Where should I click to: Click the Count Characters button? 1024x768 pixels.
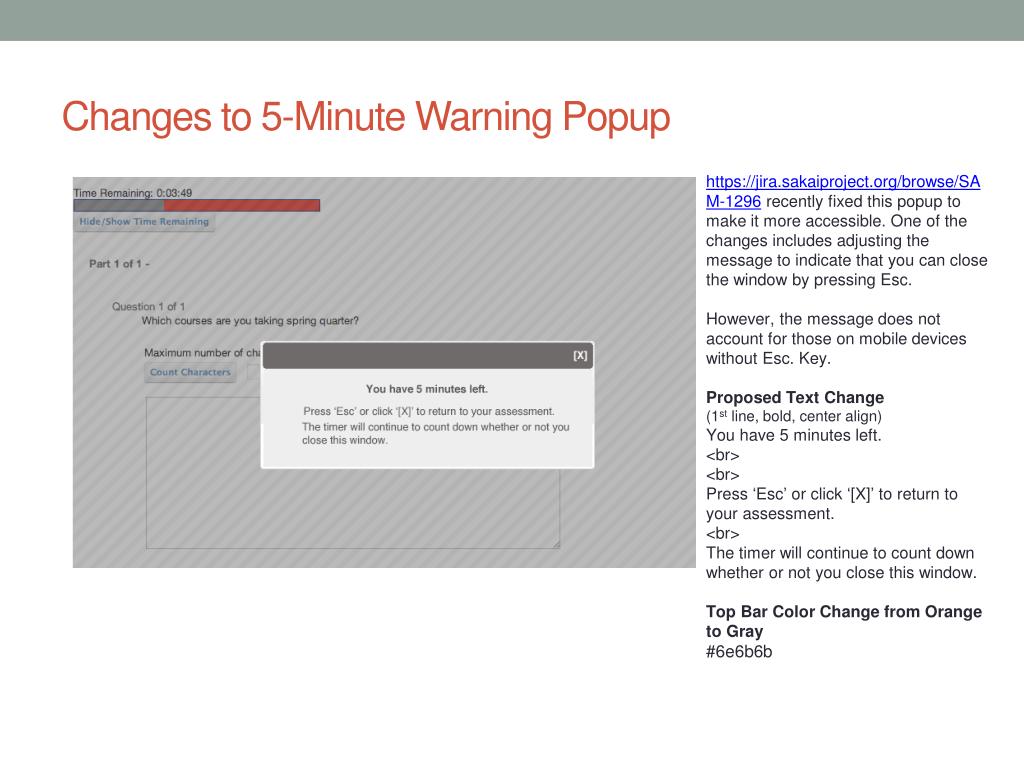click(190, 372)
